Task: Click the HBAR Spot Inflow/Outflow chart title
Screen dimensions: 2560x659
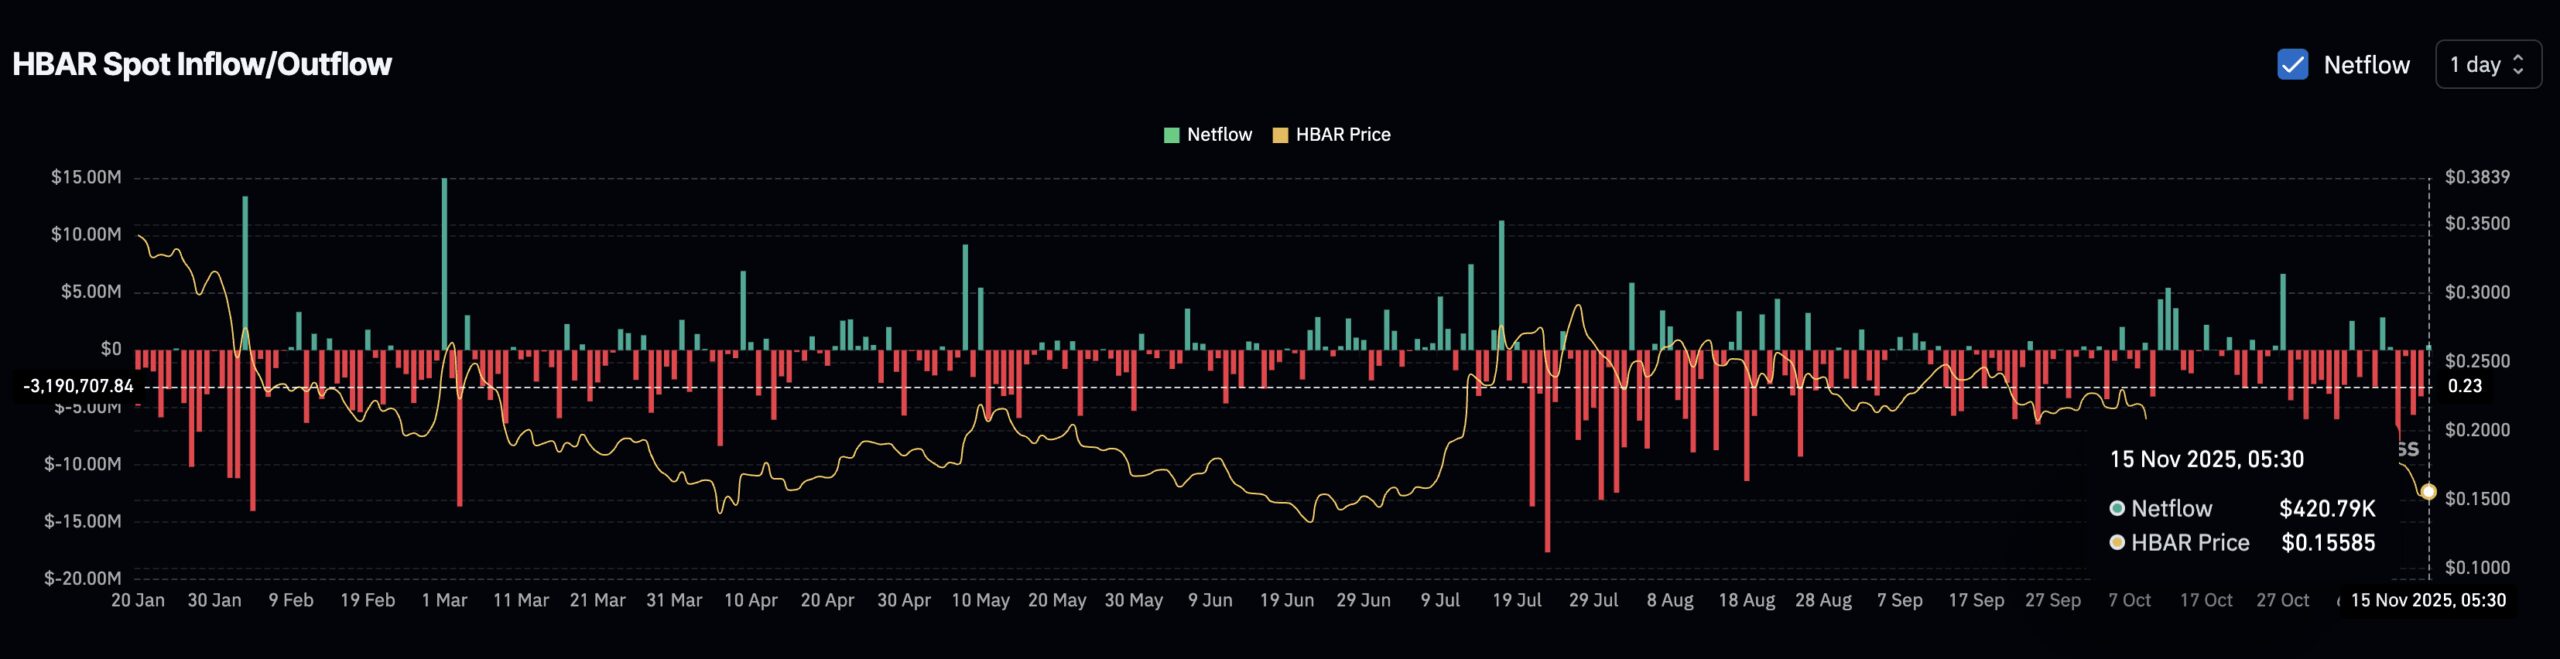Action: (x=202, y=64)
